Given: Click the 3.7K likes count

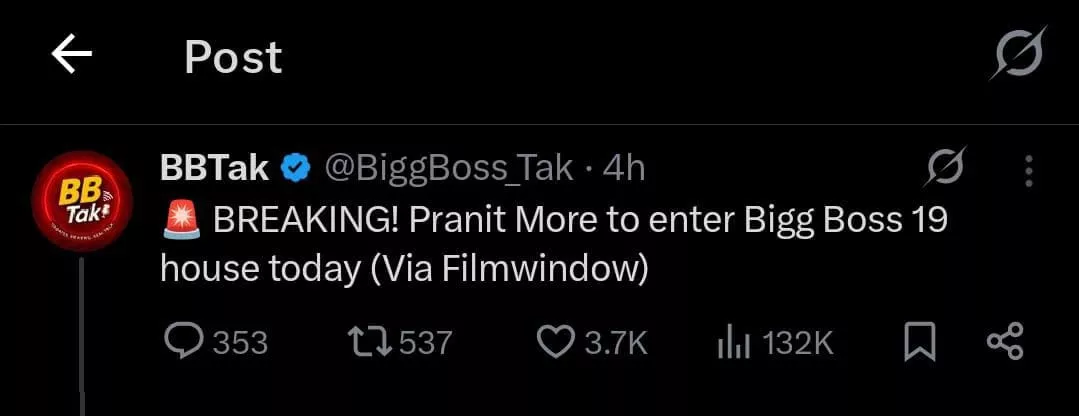Looking at the screenshot, I should coord(616,344).
